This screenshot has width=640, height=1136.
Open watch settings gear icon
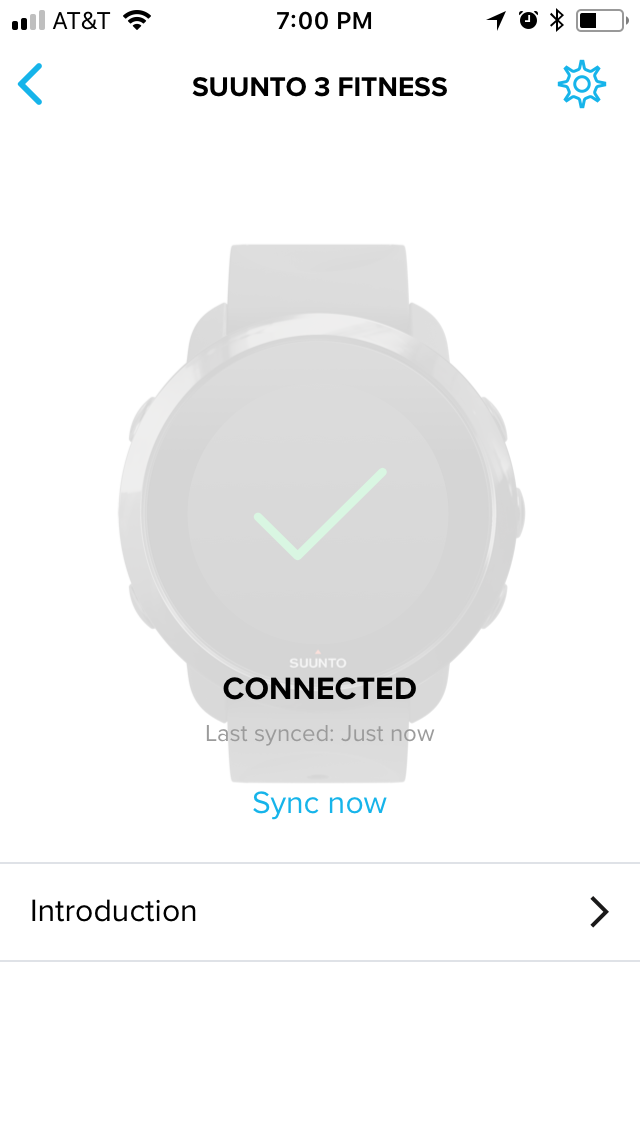point(581,85)
